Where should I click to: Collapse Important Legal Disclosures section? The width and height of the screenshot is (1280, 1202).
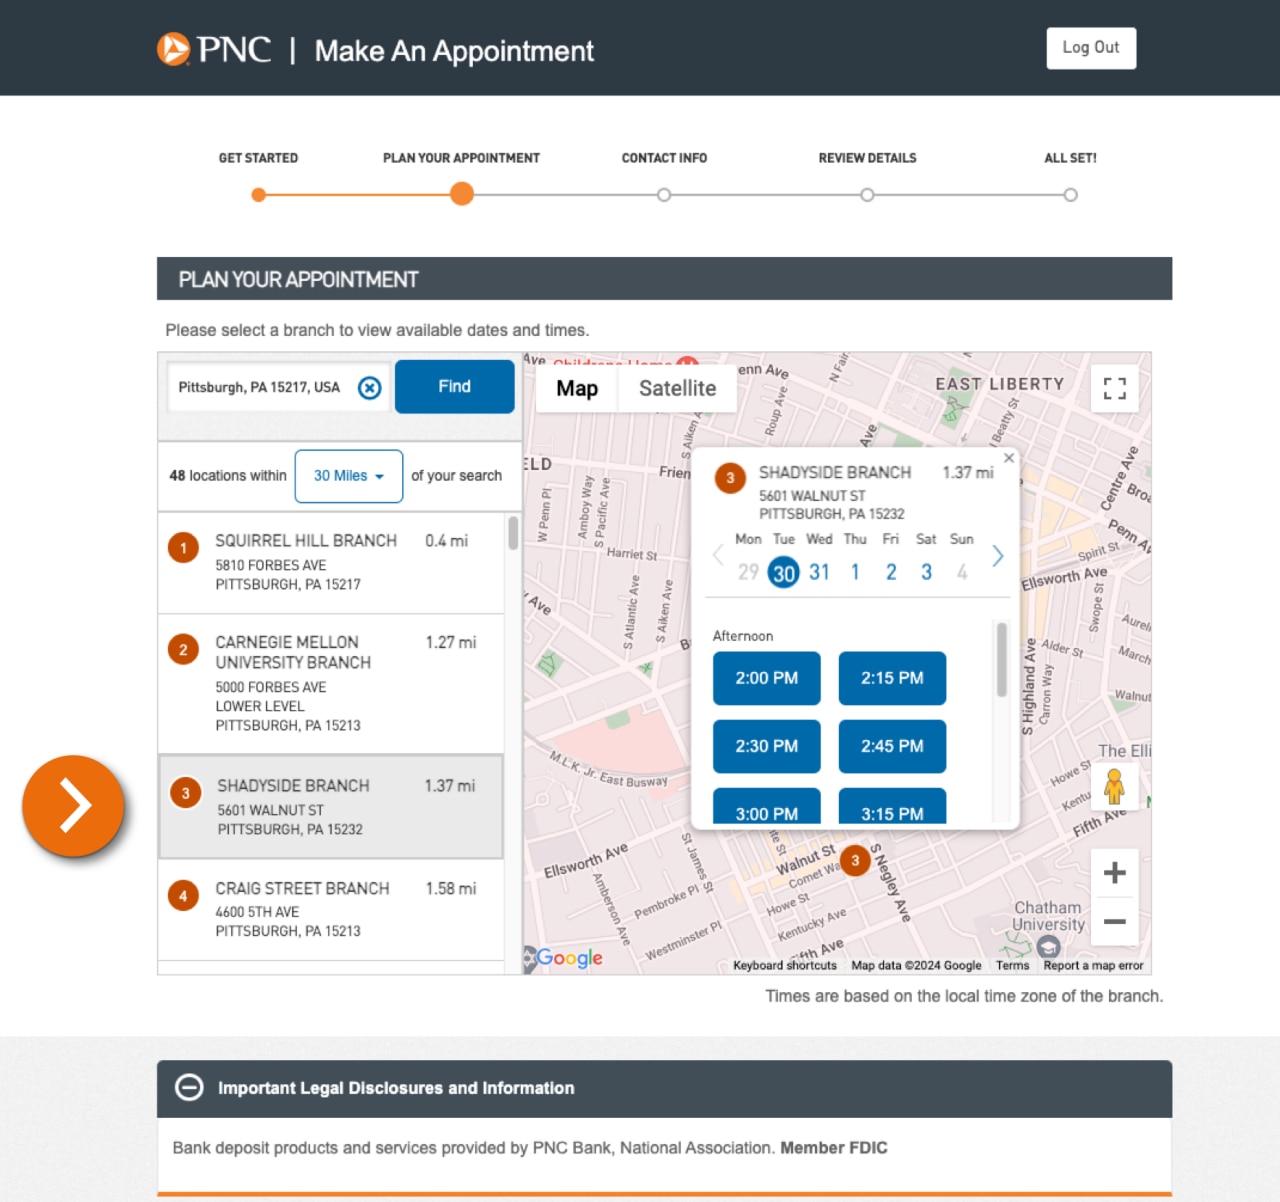[189, 1087]
